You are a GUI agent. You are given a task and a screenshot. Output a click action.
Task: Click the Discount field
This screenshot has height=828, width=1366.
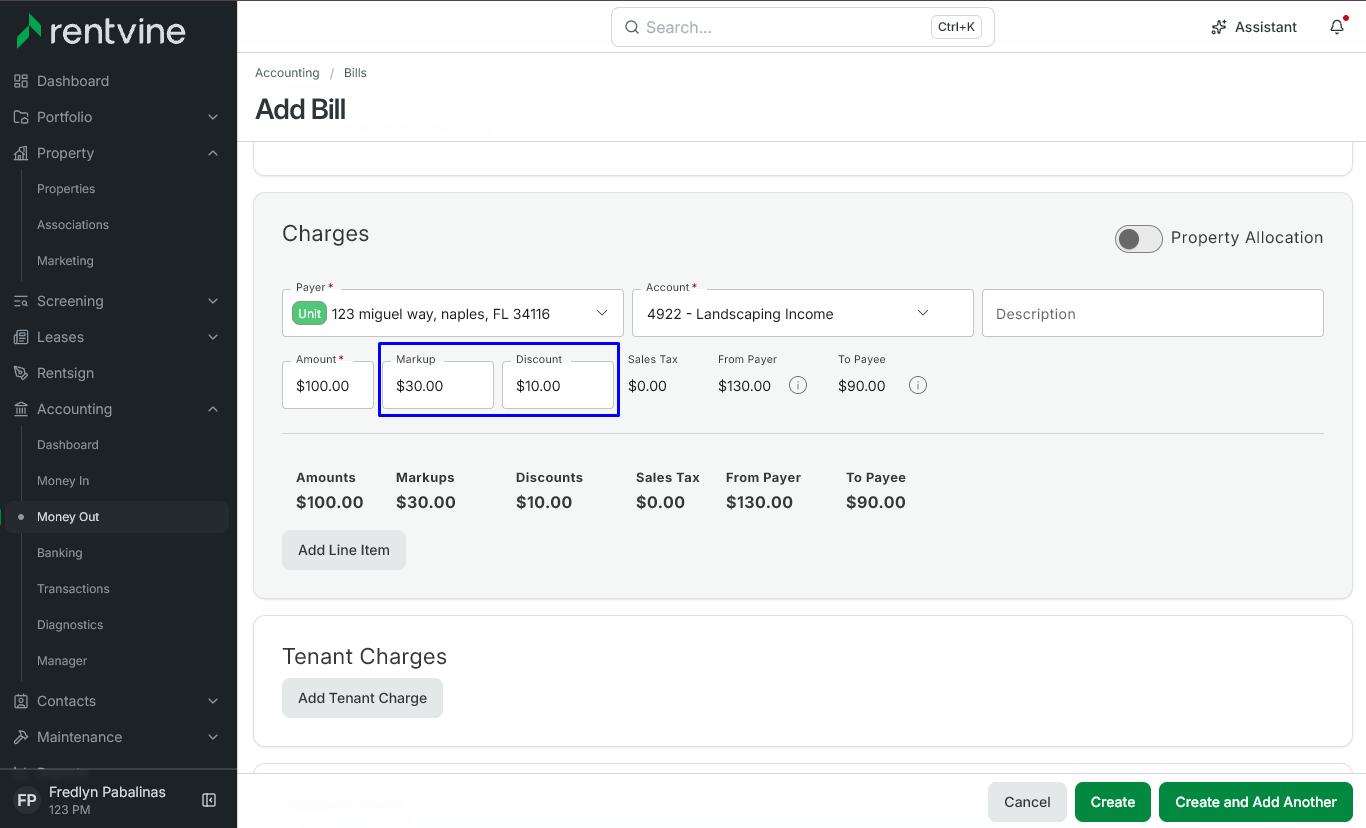tap(558, 385)
